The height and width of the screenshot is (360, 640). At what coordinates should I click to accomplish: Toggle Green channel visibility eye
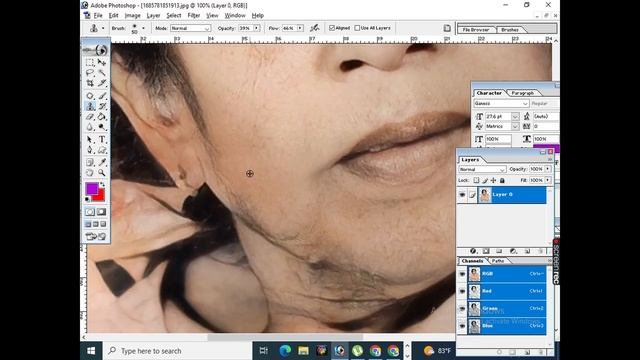(x=462, y=309)
